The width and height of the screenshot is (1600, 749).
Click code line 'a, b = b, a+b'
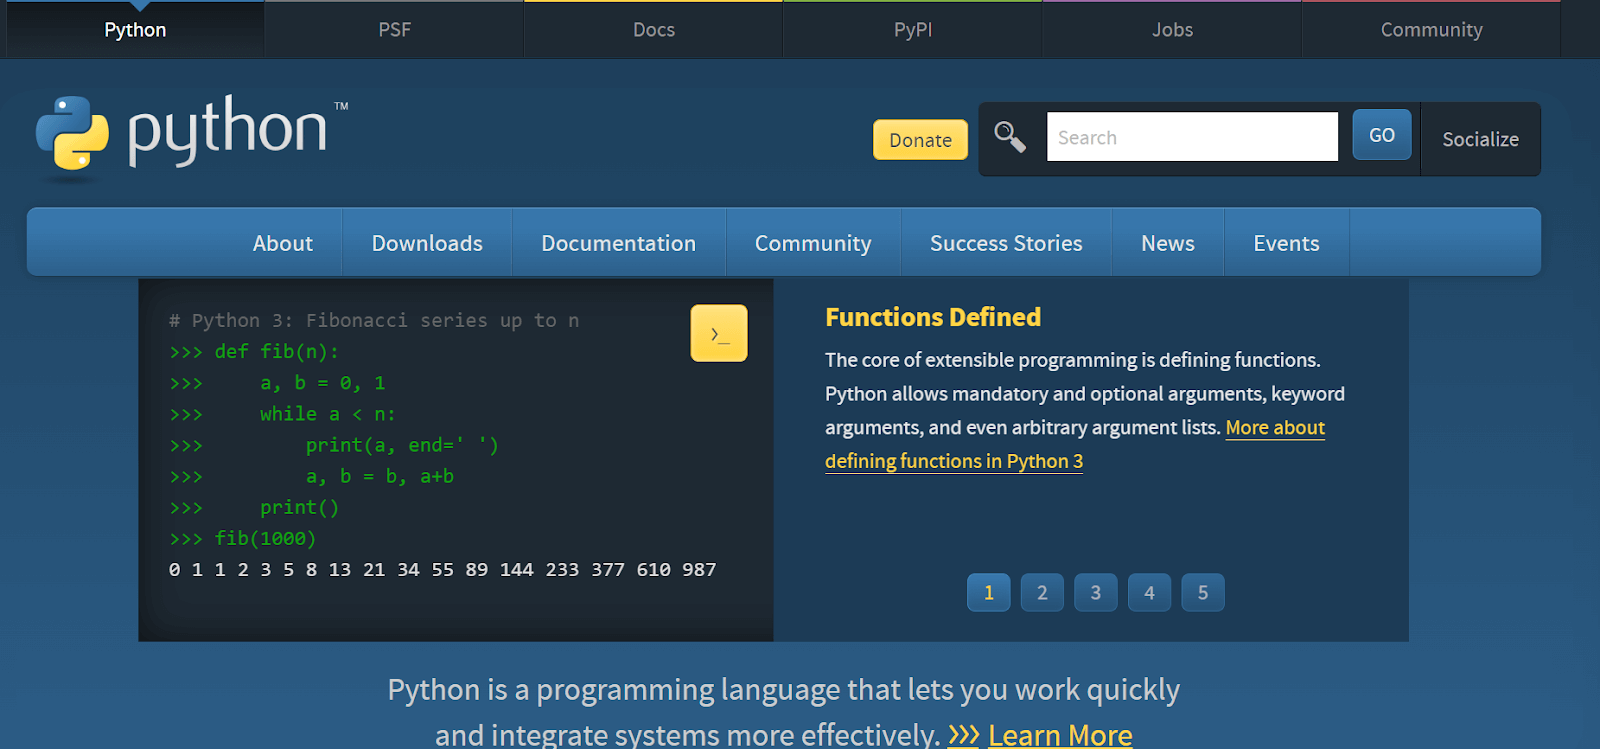click(x=380, y=477)
